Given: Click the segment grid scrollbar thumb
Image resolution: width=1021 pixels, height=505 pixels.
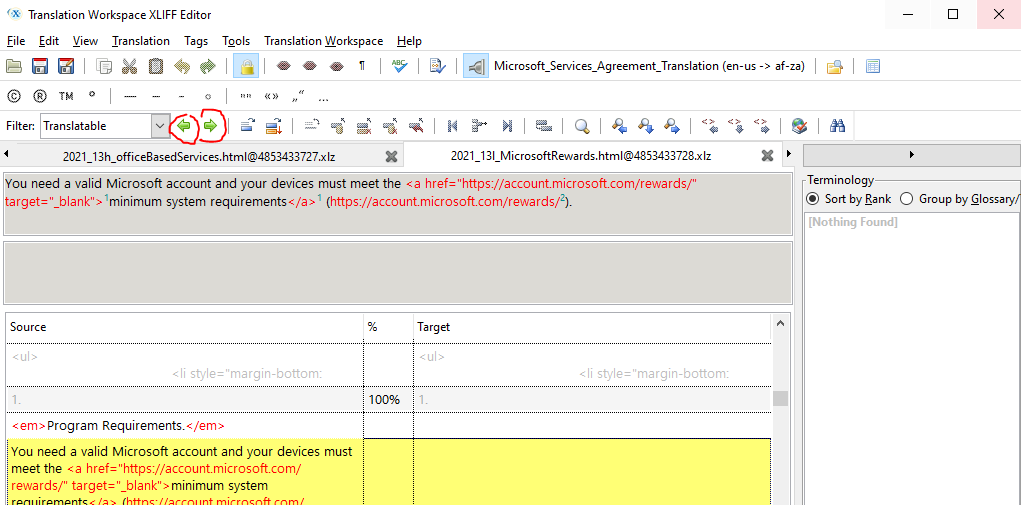Looking at the screenshot, I should click(x=780, y=398).
